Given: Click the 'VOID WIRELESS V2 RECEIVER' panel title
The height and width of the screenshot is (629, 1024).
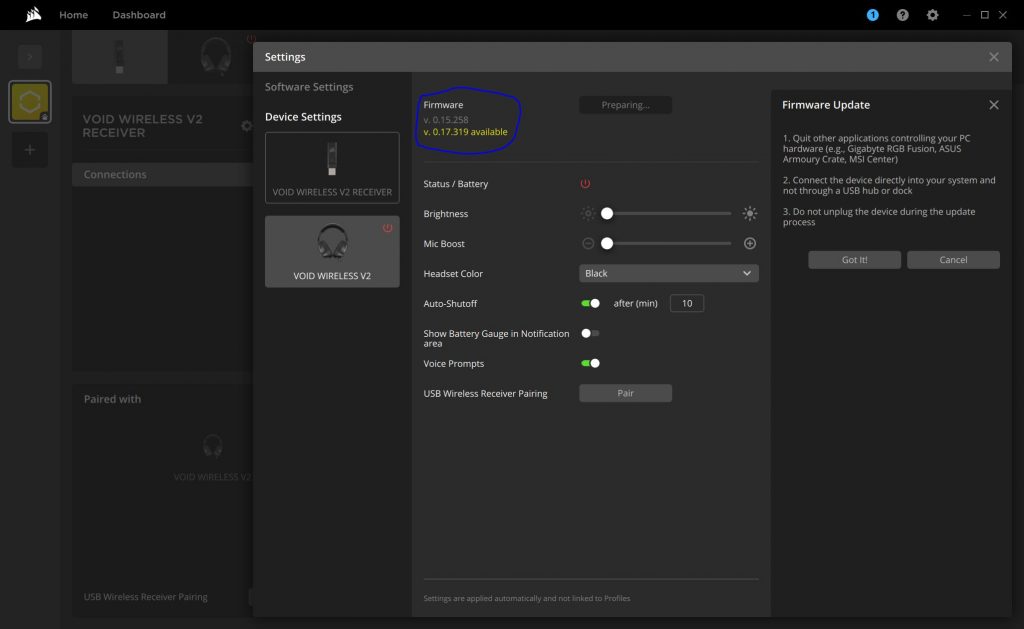Looking at the screenshot, I should pos(142,126).
